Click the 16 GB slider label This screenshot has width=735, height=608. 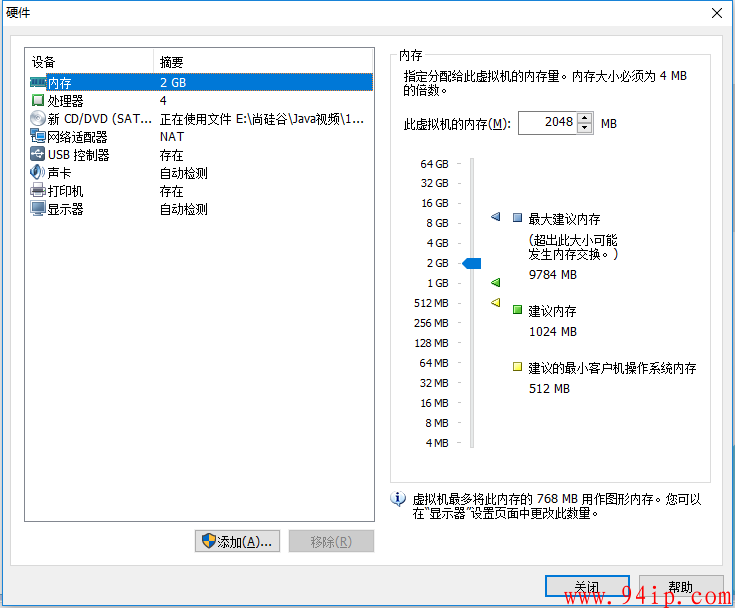pos(434,203)
